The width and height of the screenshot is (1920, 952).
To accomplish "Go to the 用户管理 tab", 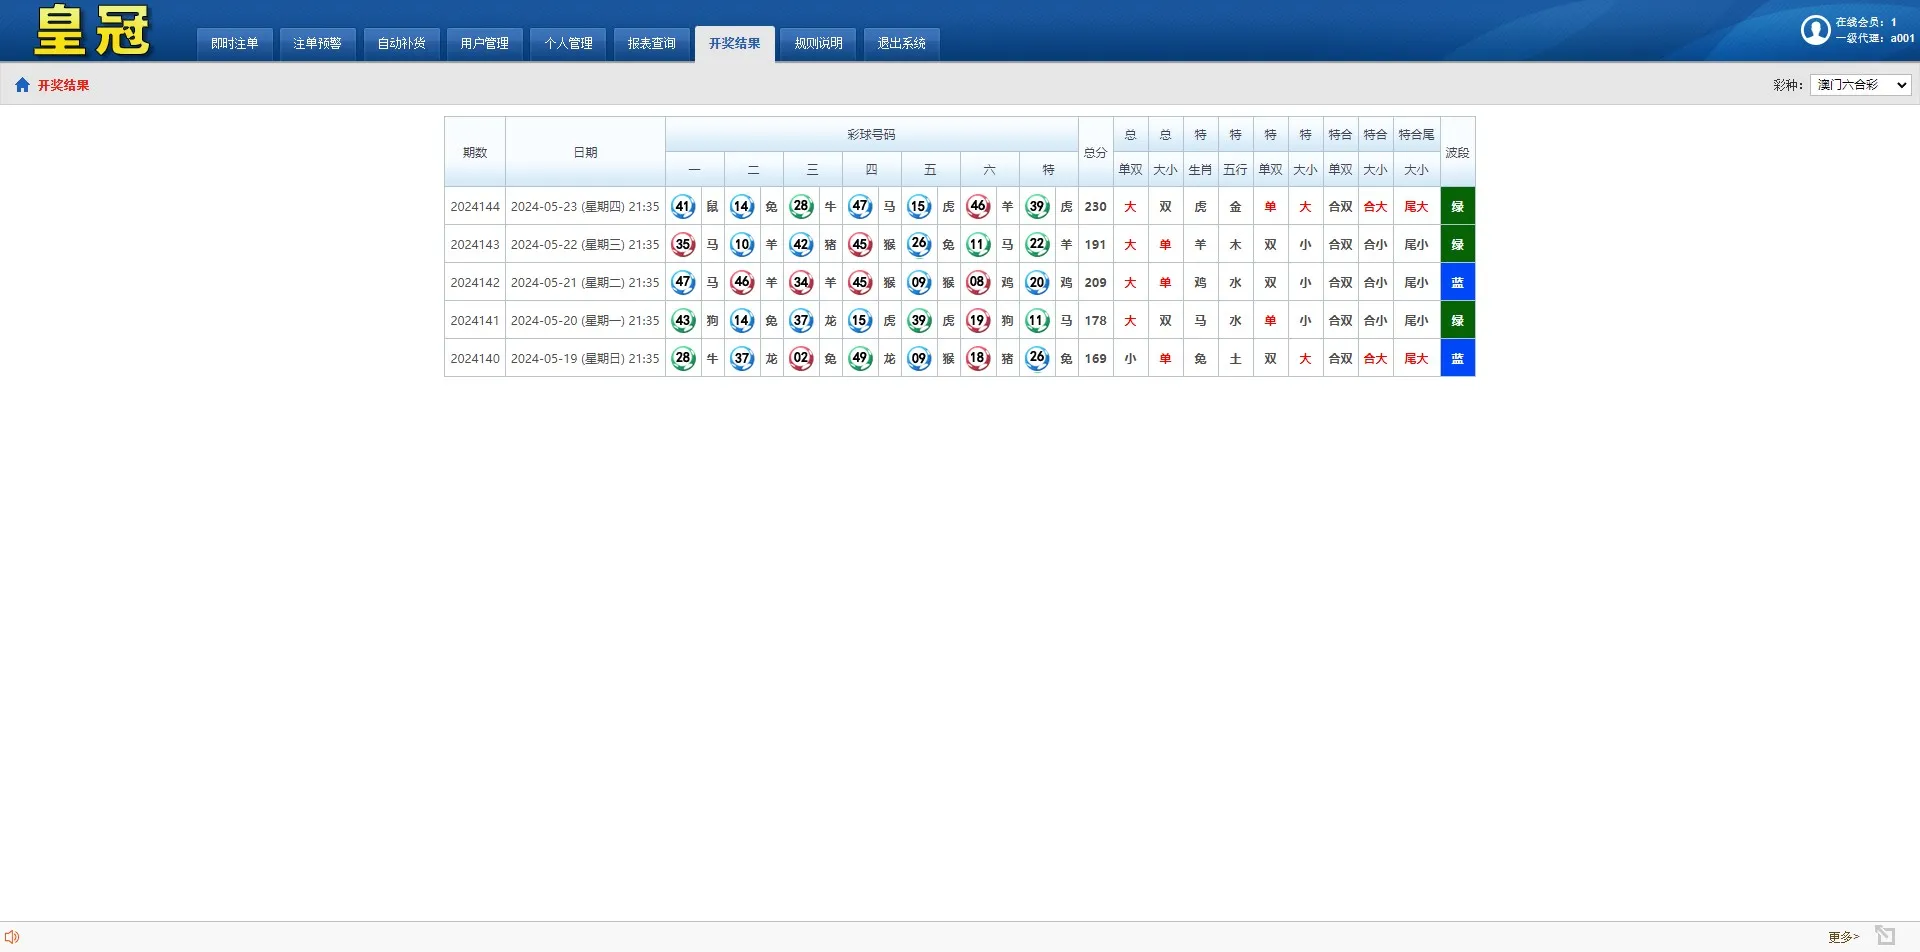I will click(484, 44).
